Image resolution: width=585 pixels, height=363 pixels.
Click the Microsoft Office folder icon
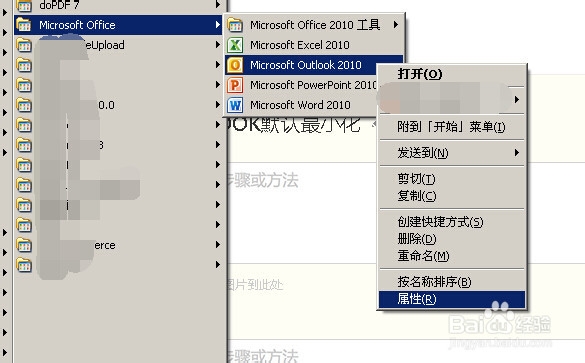point(24,25)
